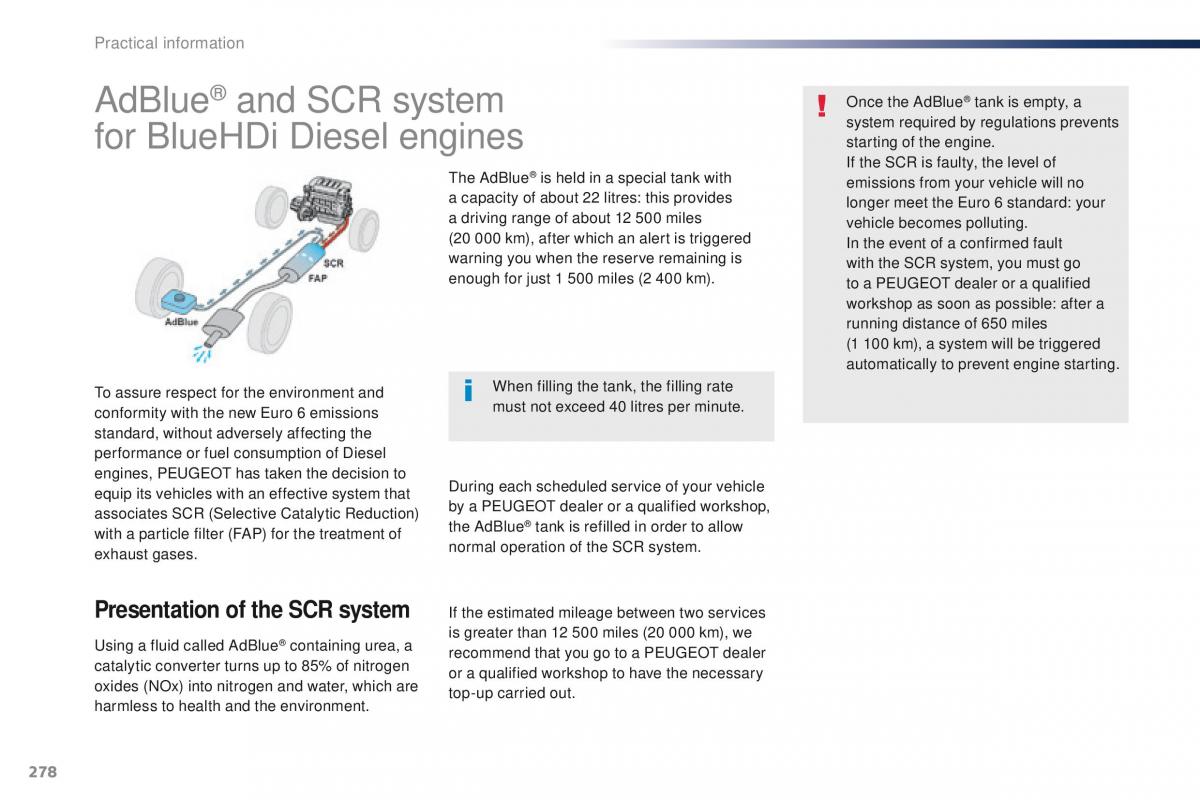Click 'If the estimated mileage between two services'
This screenshot has height=800, width=1200.
(x=607, y=613)
